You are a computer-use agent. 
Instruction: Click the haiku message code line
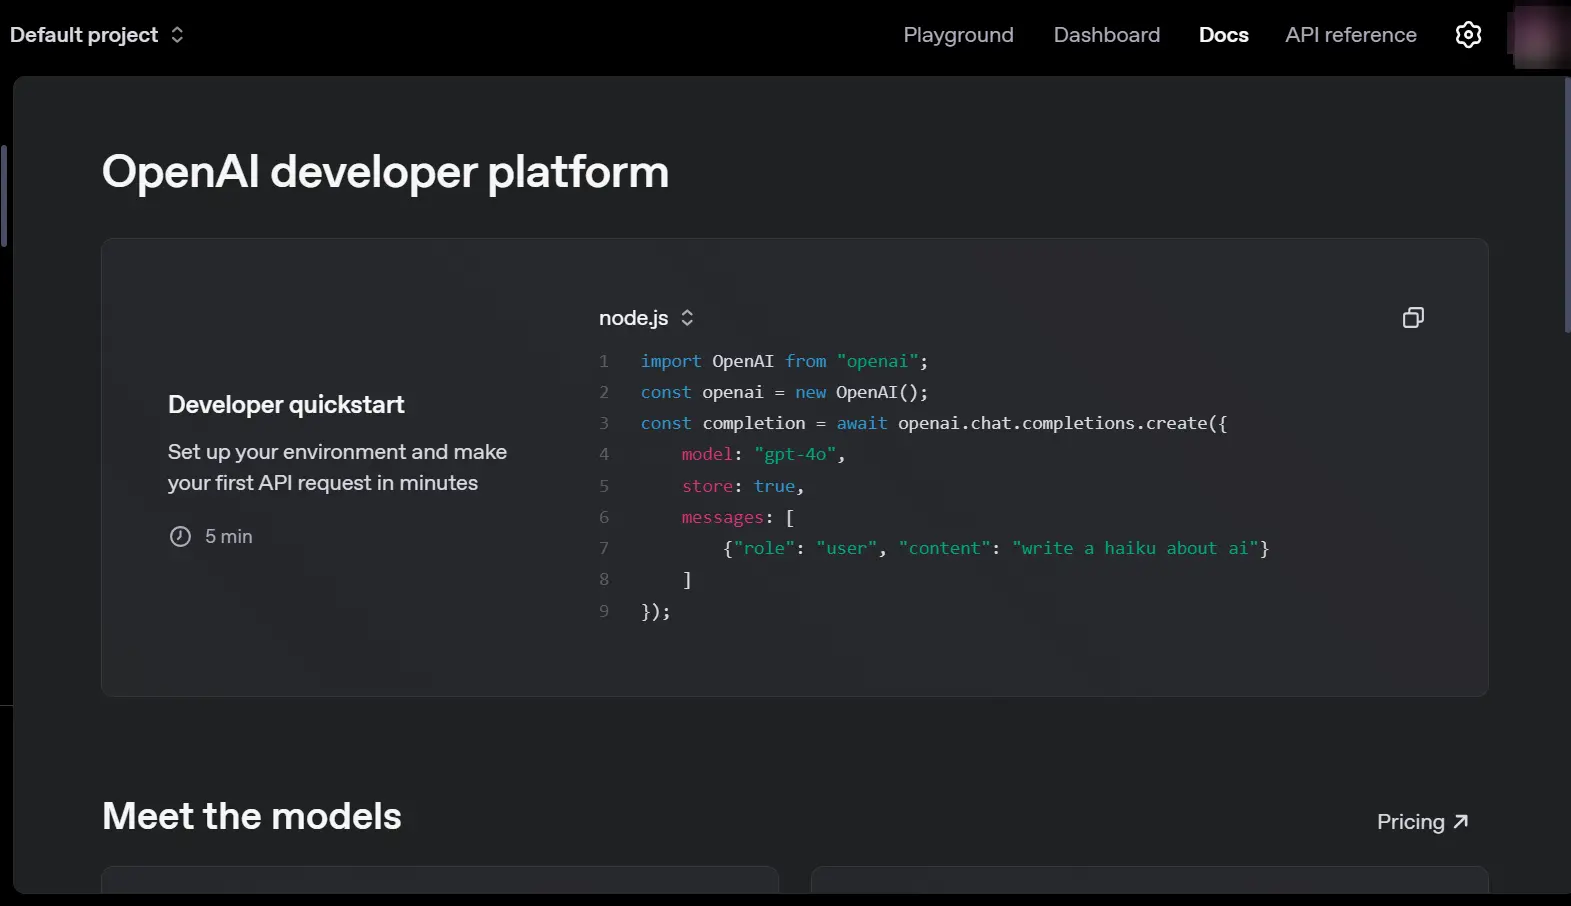pyautogui.click(x=996, y=548)
